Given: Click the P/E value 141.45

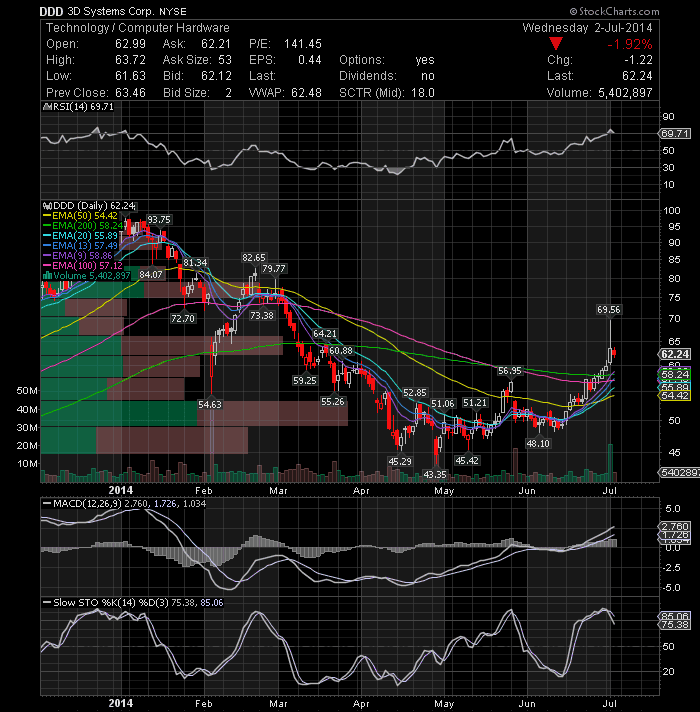Looking at the screenshot, I should coord(303,44).
